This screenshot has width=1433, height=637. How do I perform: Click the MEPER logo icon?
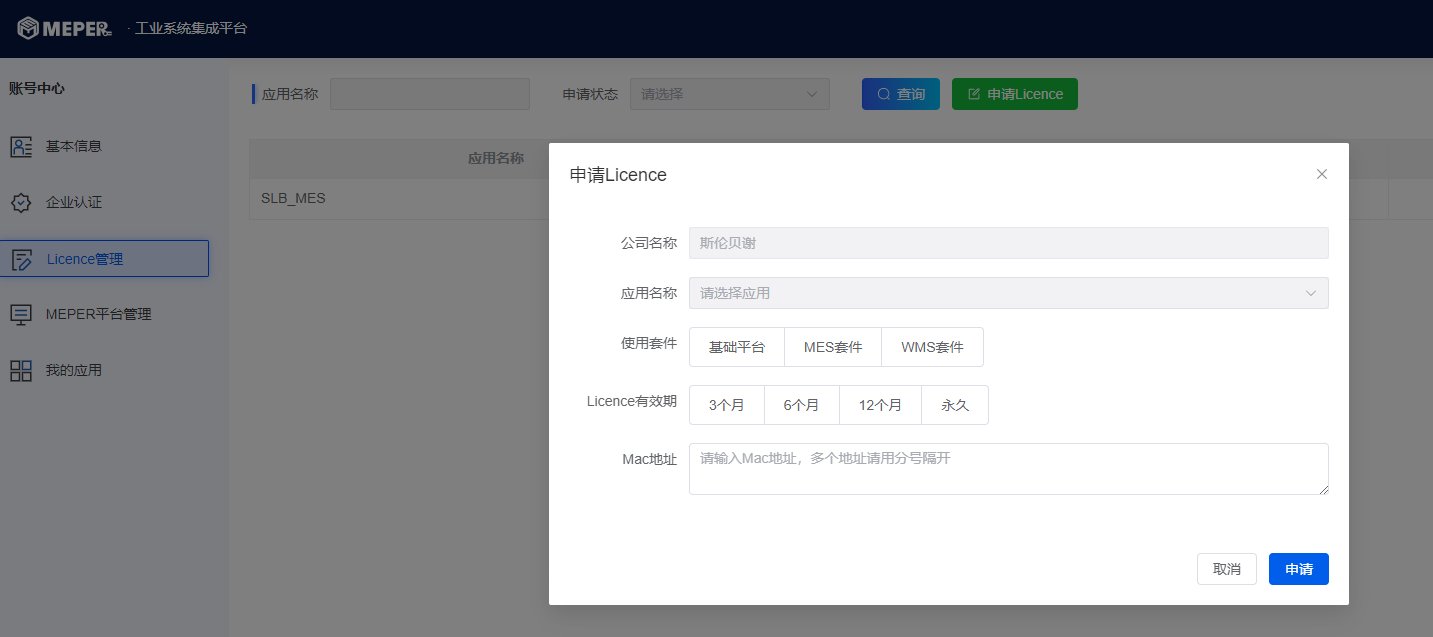point(29,28)
